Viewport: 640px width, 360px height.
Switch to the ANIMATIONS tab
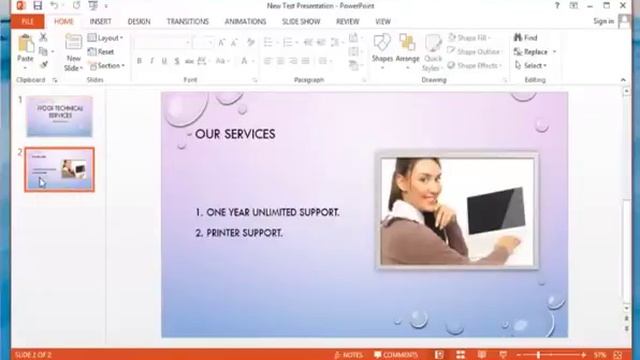[245, 21]
